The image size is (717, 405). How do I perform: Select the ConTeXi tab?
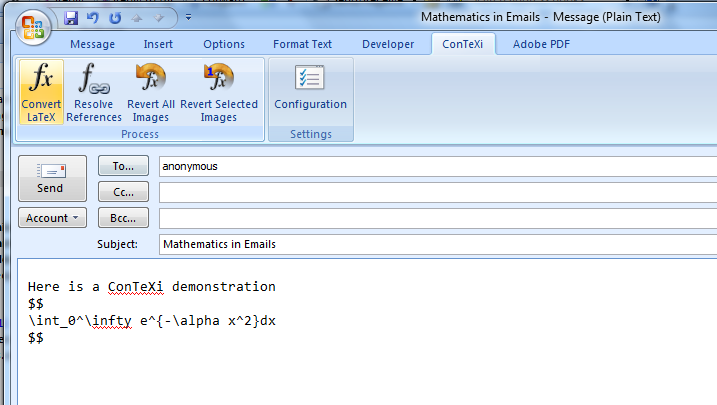462,44
